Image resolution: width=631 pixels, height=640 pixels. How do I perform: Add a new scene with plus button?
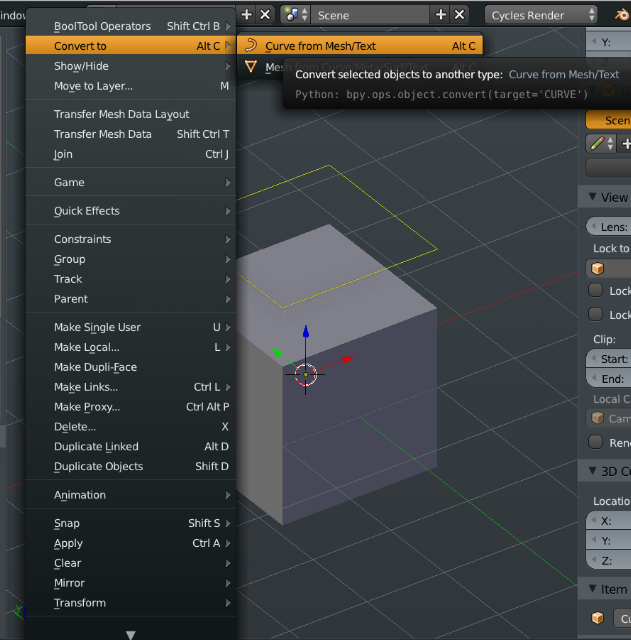tap(440, 15)
